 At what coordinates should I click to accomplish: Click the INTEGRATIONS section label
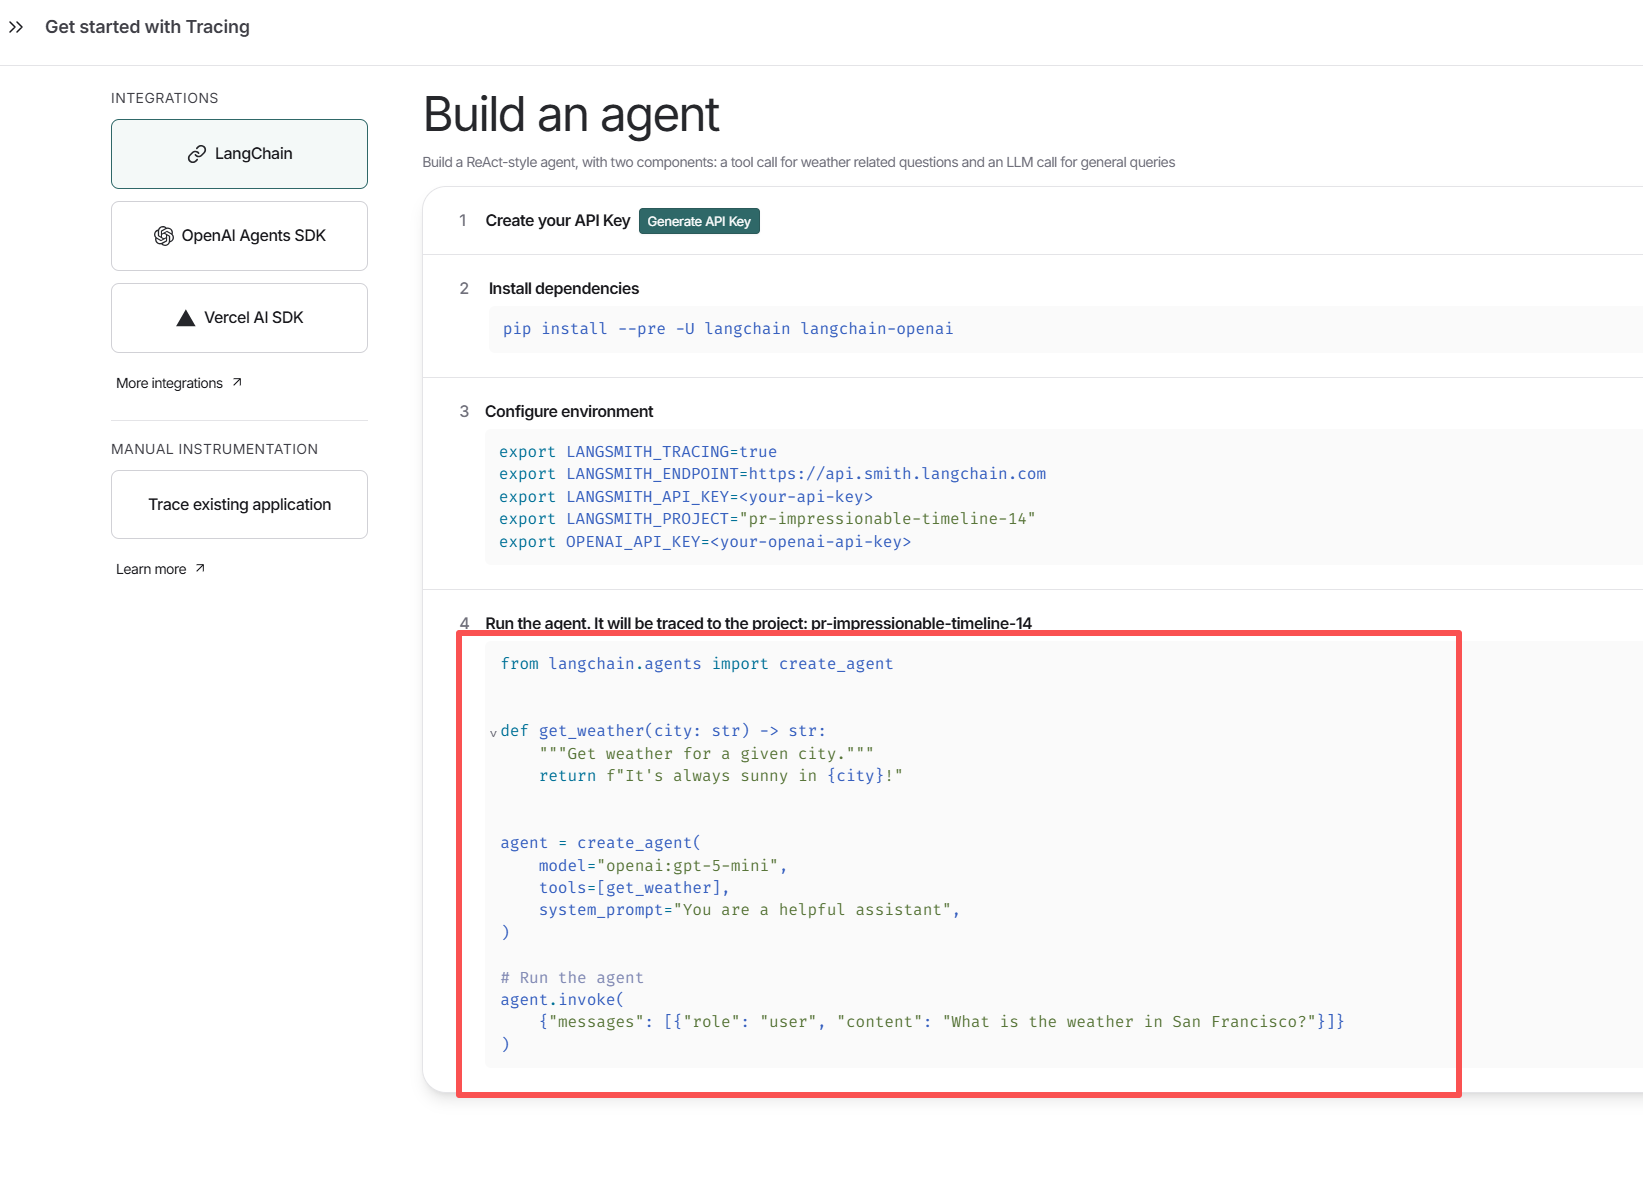click(165, 98)
